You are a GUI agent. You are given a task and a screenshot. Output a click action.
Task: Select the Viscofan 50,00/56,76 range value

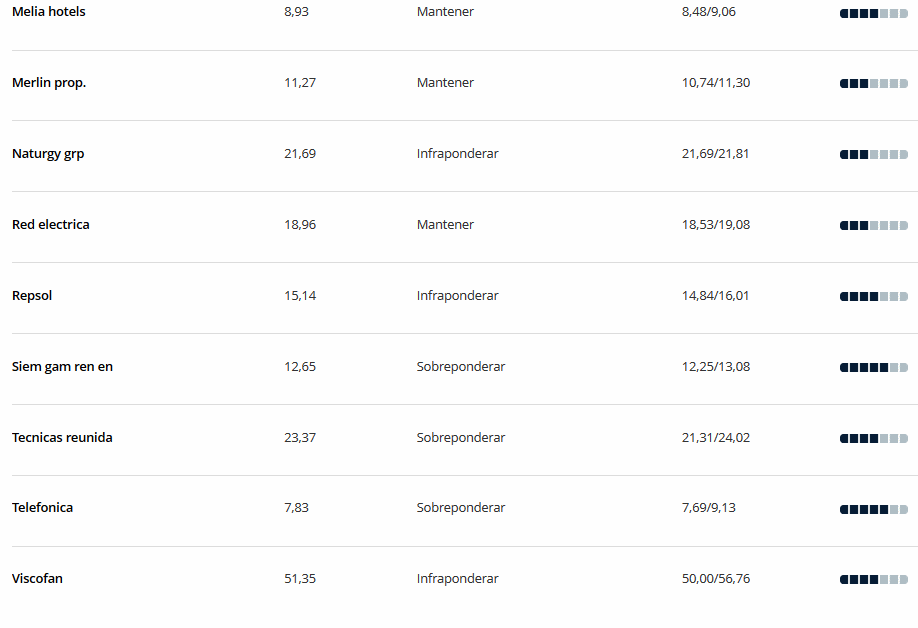pyautogui.click(x=715, y=579)
